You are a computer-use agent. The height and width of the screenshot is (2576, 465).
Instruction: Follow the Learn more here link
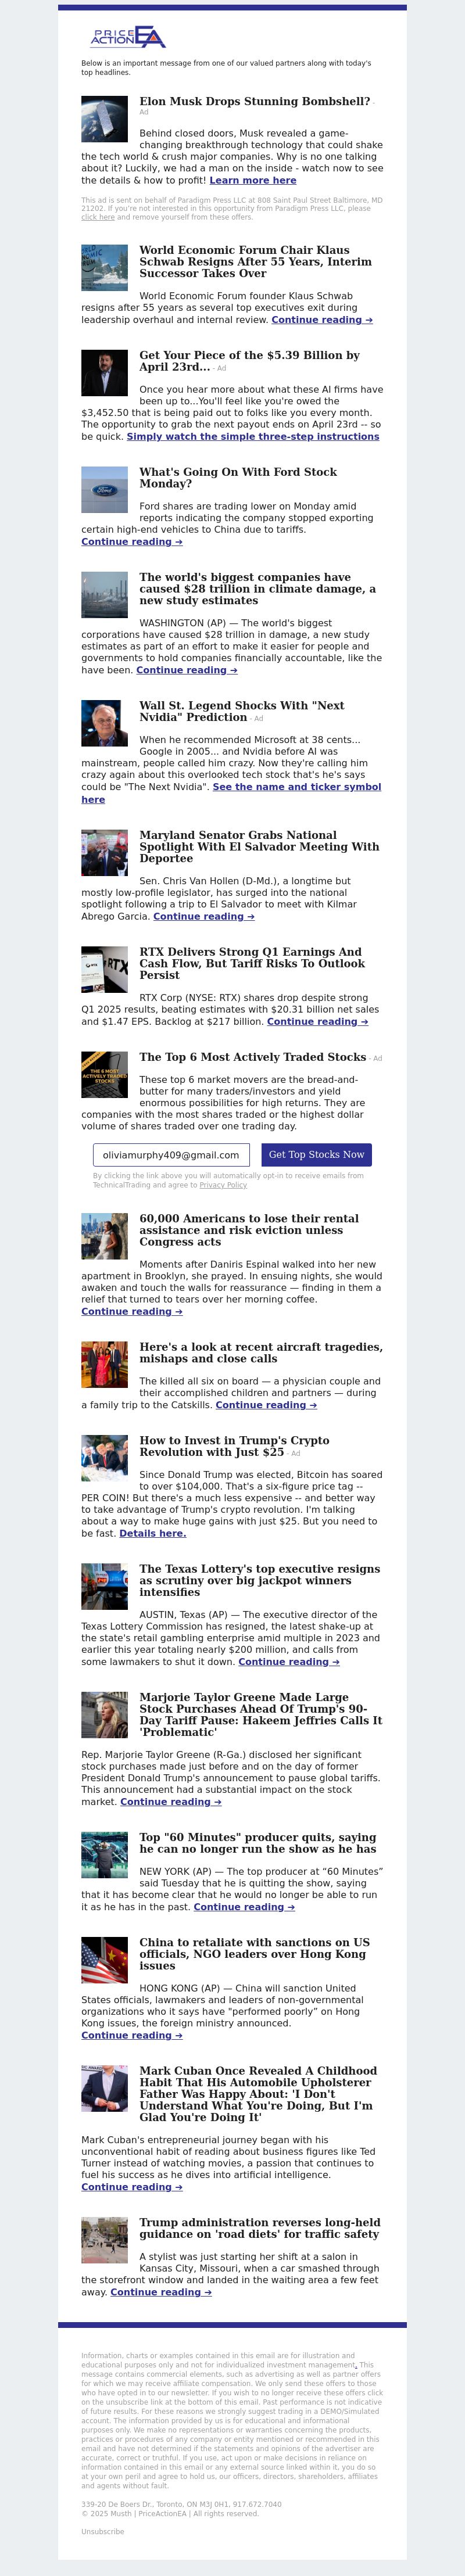tap(253, 181)
